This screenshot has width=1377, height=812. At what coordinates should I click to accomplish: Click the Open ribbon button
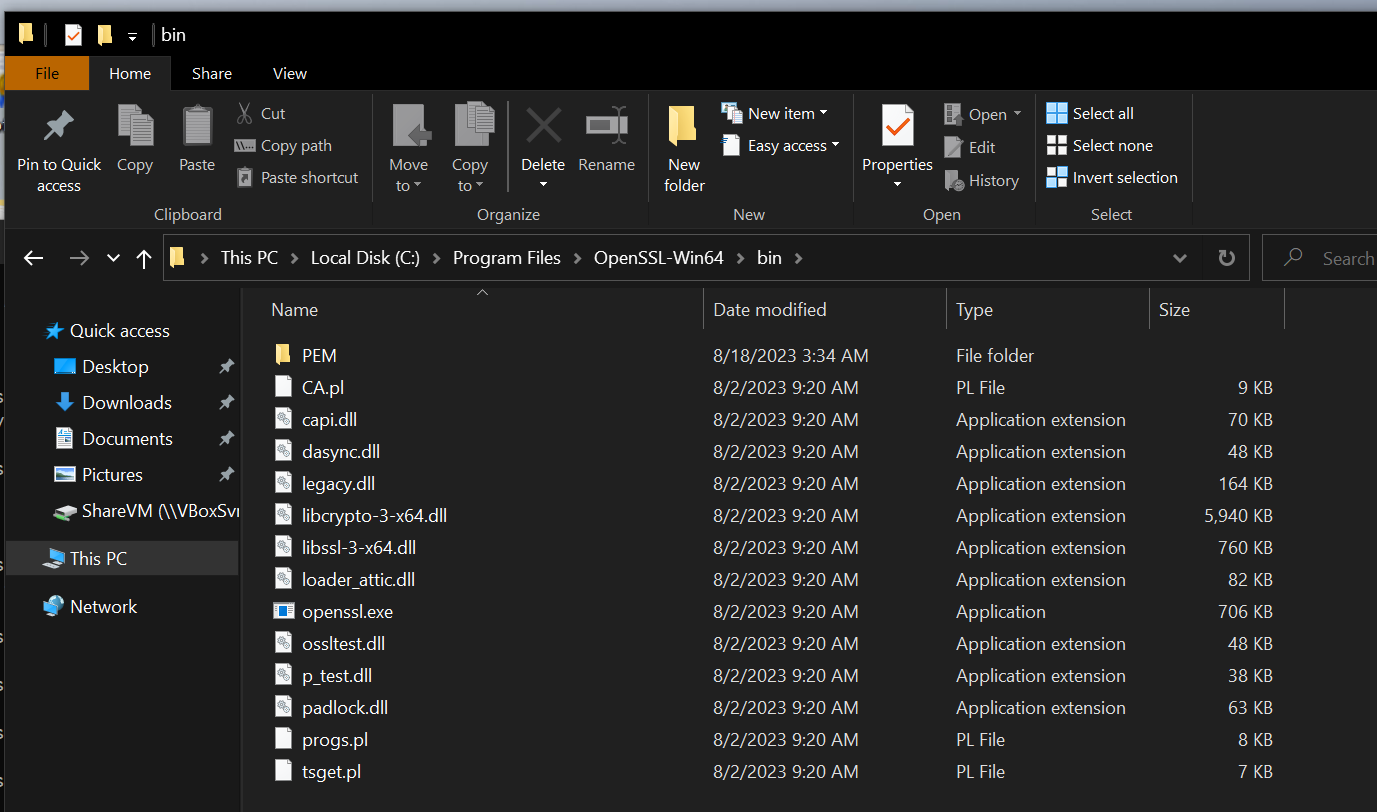[982, 115]
